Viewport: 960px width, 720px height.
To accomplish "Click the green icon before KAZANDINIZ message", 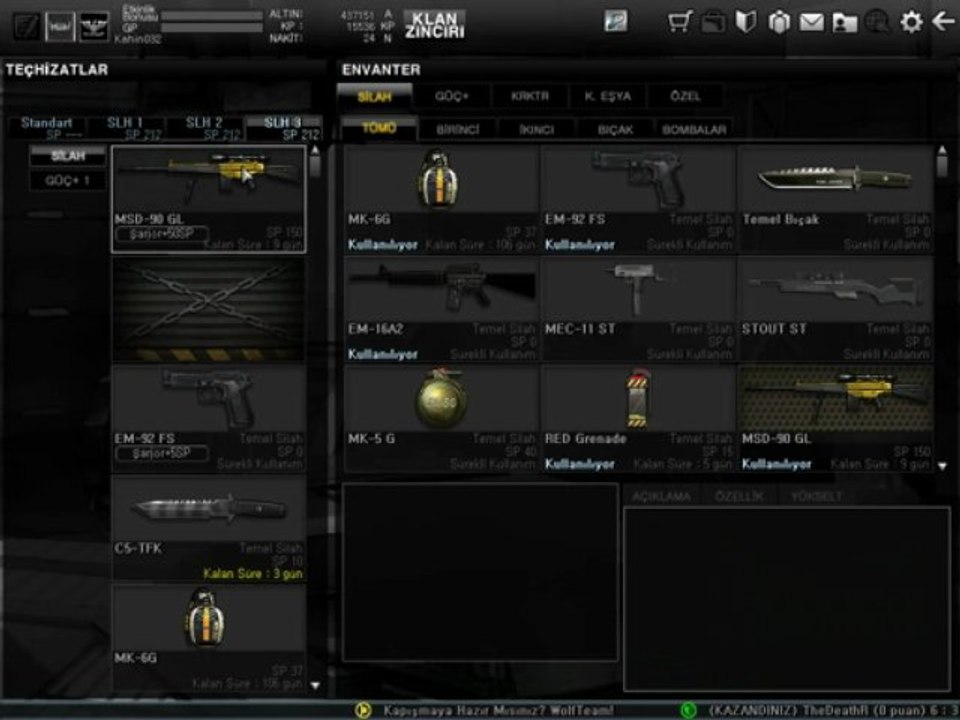I will point(688,710).
